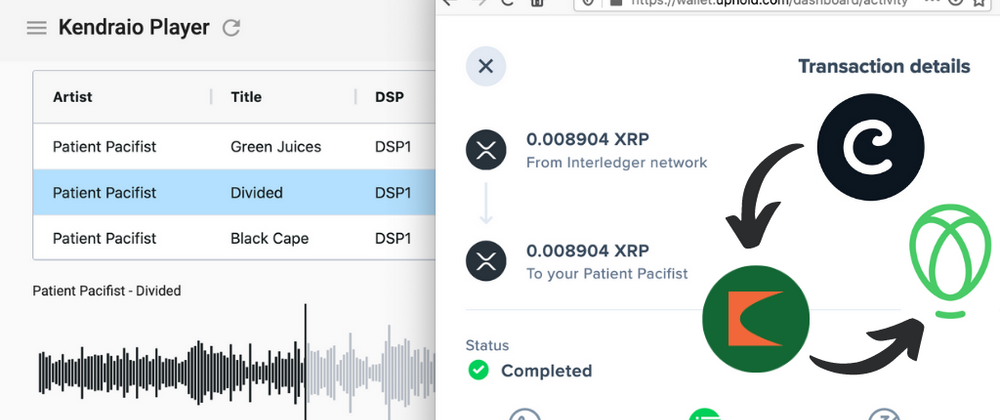Click the 'Patient Pacifist - Divided' now playing label
Screen dimensions: 1000x420
coord(107,291)
